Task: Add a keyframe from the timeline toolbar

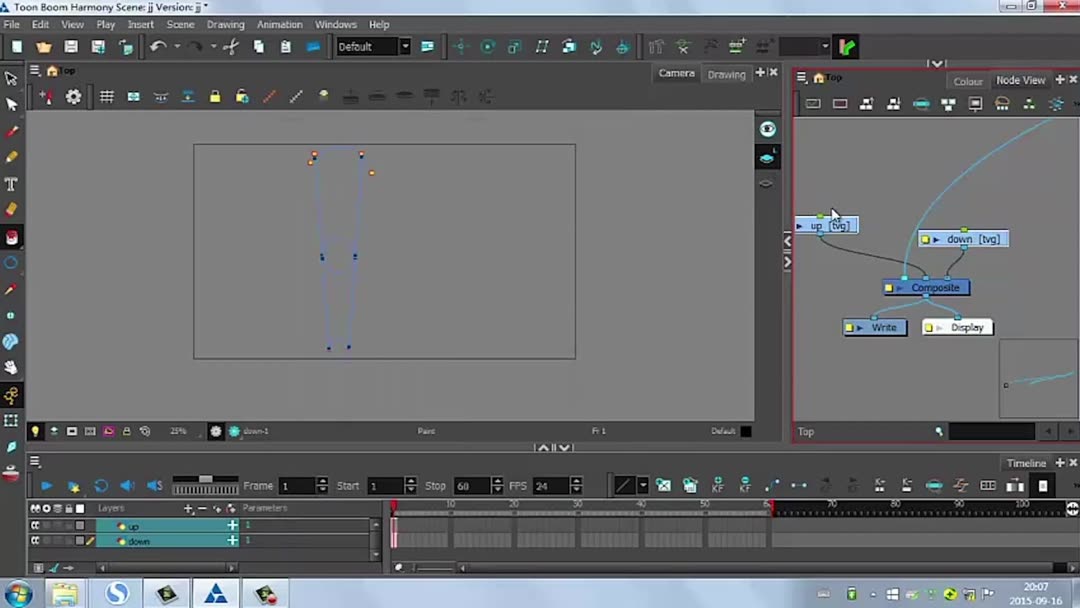Action: pos(718,485)
